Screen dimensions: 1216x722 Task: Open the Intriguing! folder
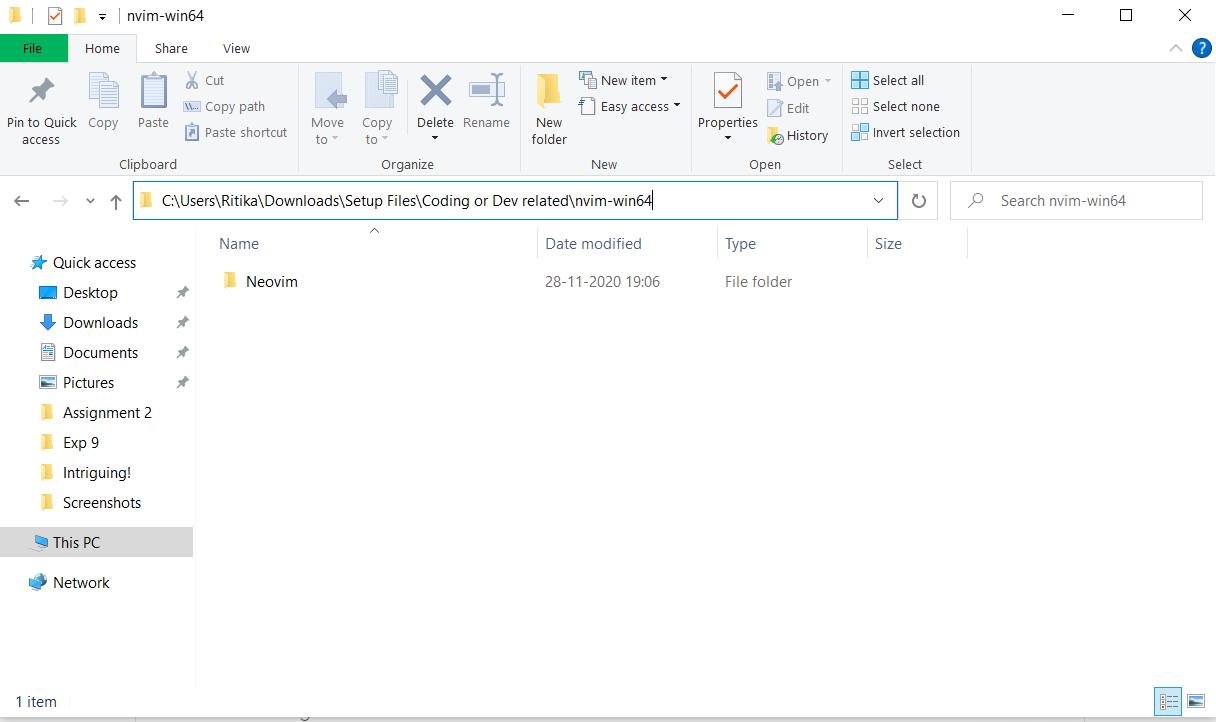96,472
